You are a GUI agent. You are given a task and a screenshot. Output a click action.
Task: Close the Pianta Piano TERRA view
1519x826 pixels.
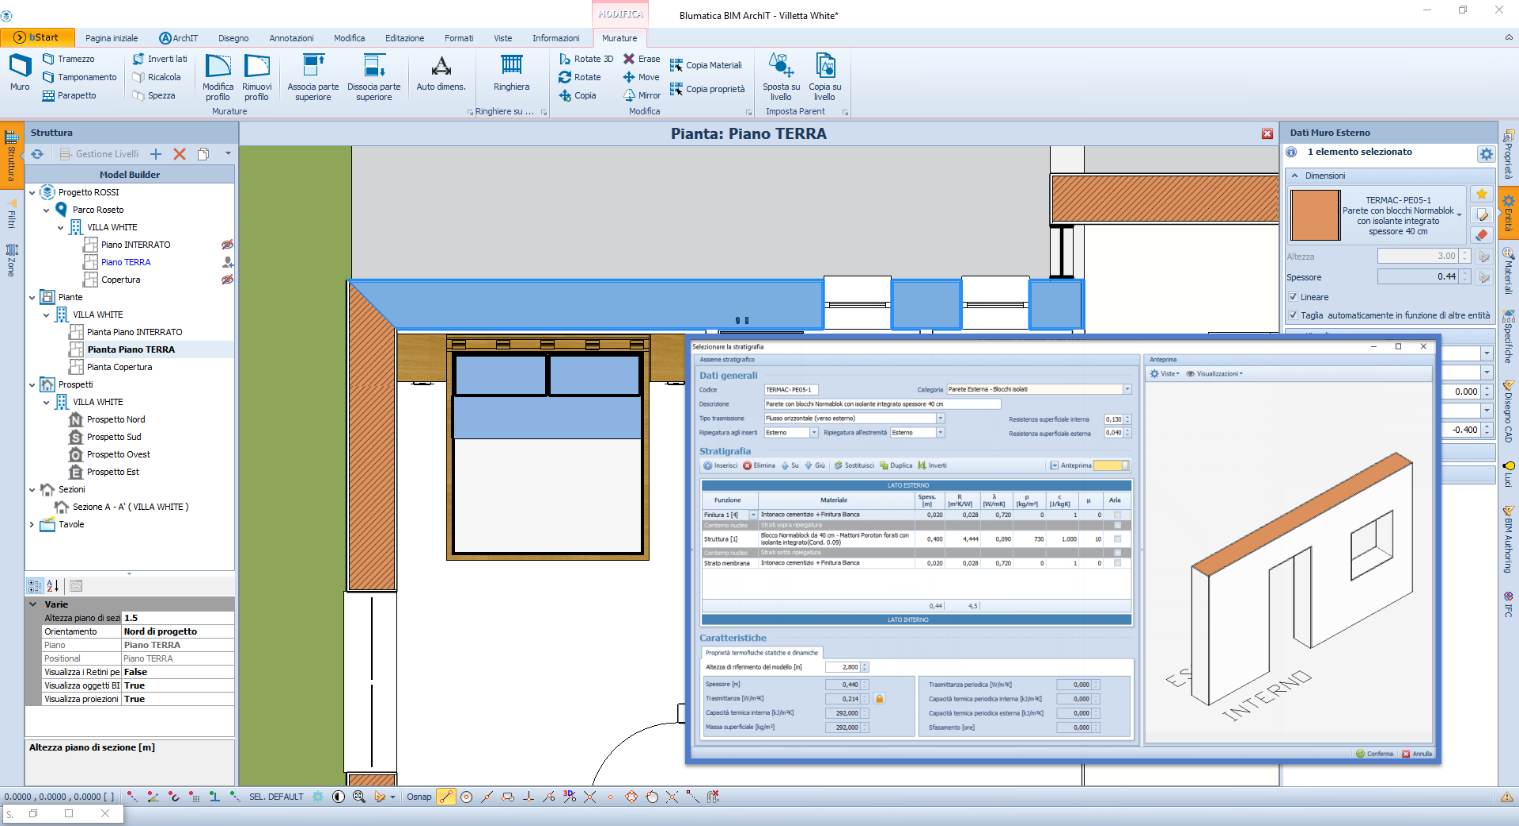click(1267, 134)
